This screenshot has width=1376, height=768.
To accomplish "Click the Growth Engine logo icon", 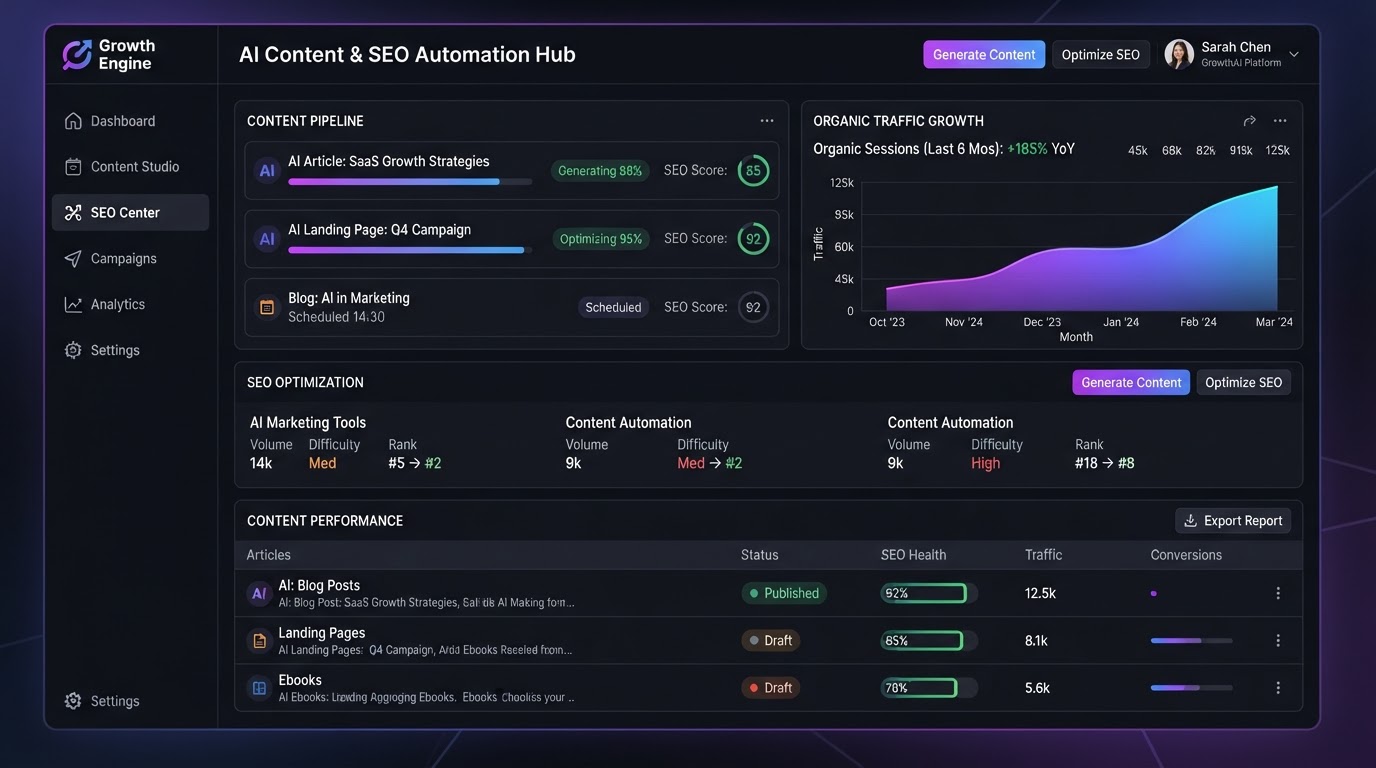I will click(76, 55).
